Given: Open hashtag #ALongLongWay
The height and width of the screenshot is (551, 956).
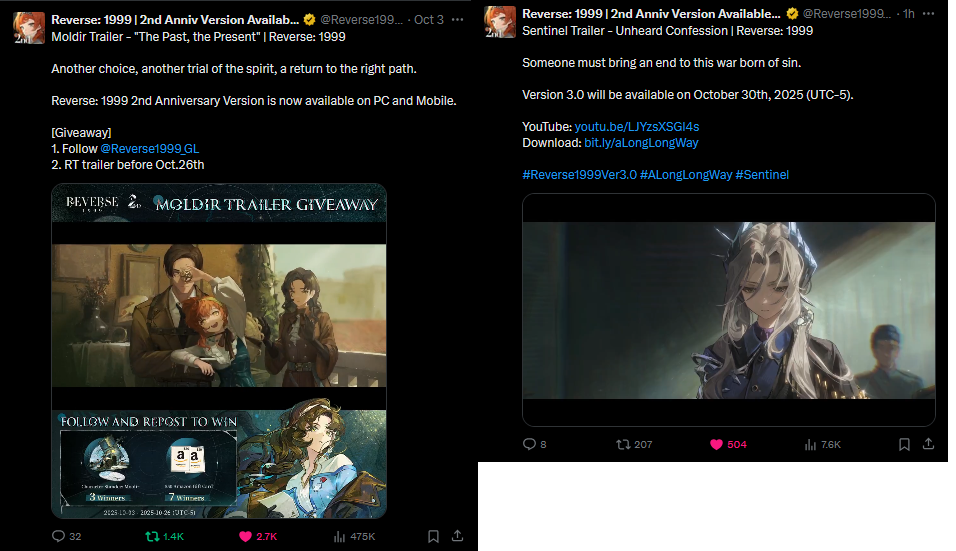Looking at the screenshot, I should [686, 175].
